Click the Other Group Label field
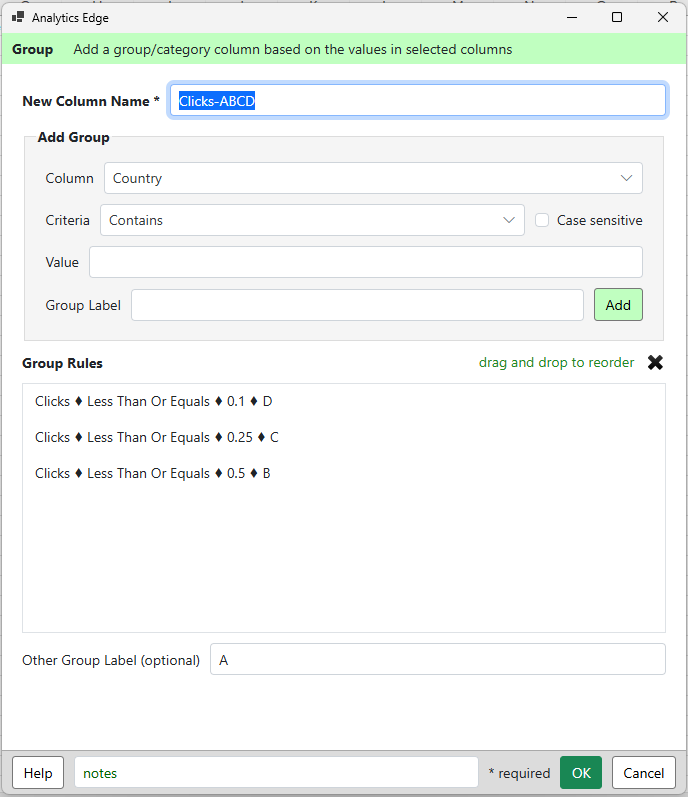The width and height of the screenshot is (688, 797). tap(437, 659)
